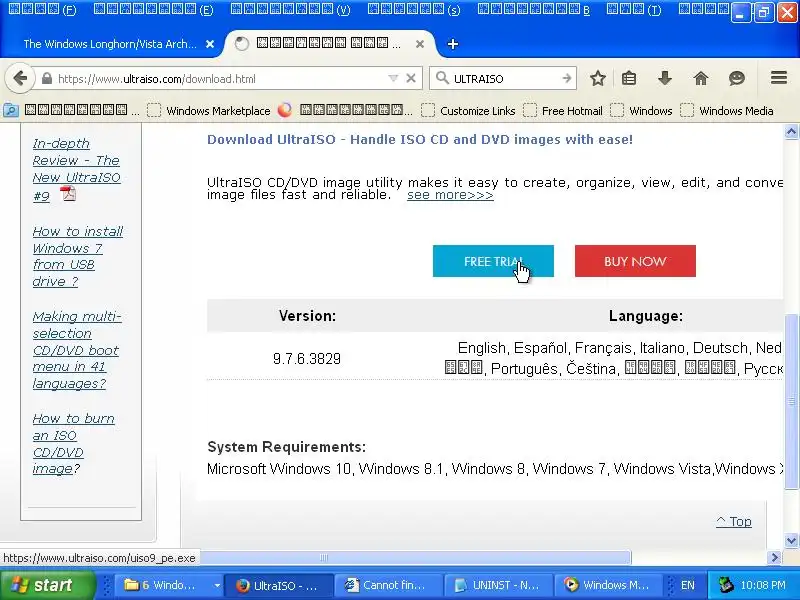Click the horizontal scrollbar right arrow
800x600 pixels.
(774, 558)
